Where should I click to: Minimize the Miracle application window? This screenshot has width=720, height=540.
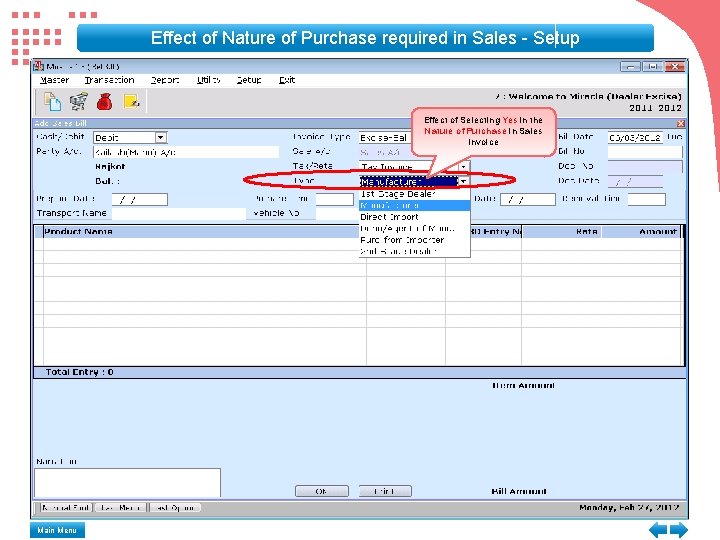click(x=630, y=67)
